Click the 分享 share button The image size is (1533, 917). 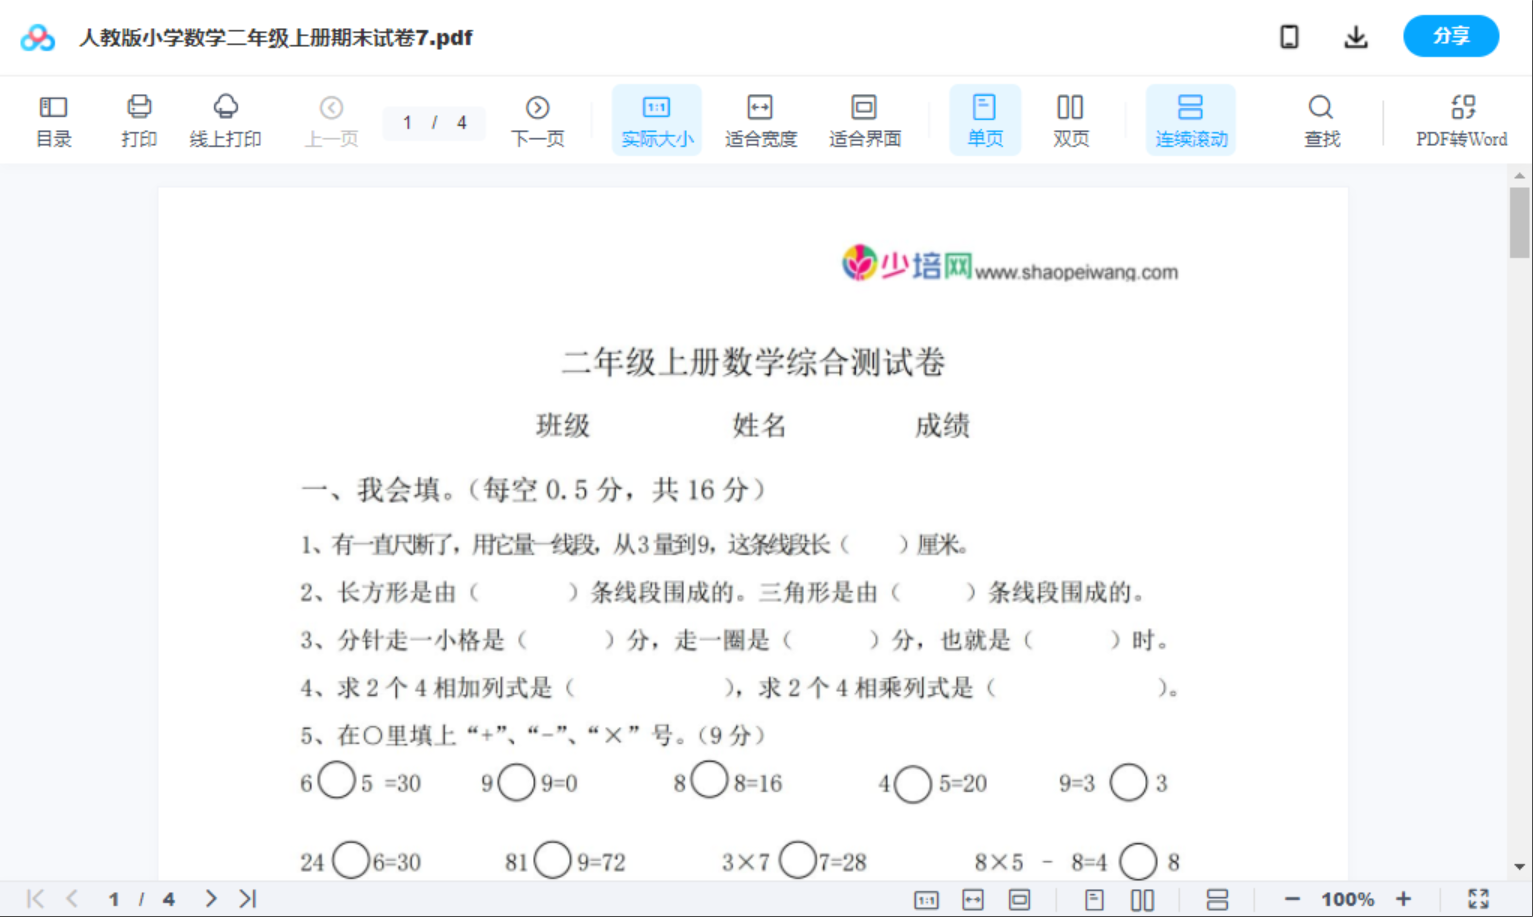point(1451,36)
